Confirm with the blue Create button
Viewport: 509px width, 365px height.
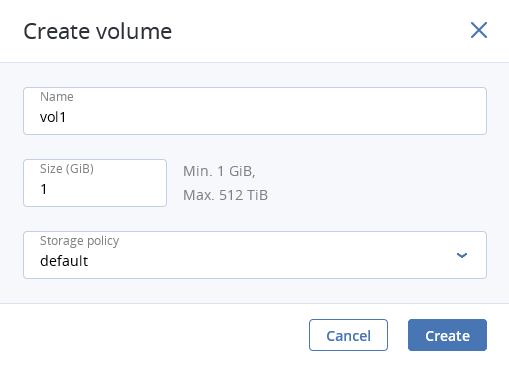click(x=447, y=335)
